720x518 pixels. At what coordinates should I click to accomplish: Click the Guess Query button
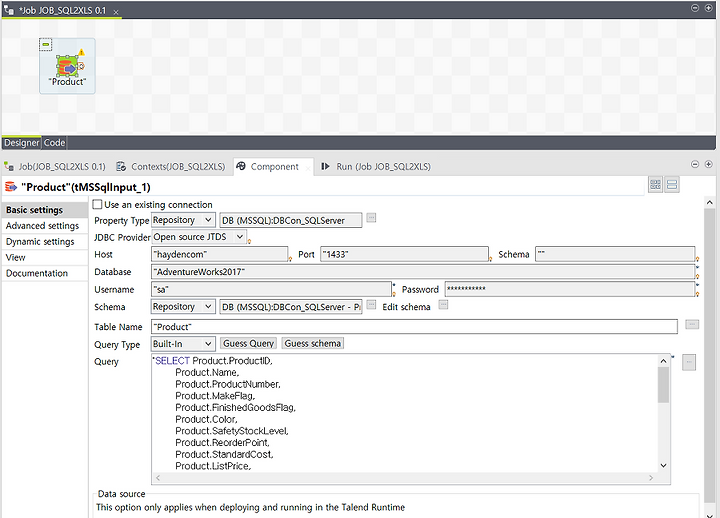click(x=248, y=343)
